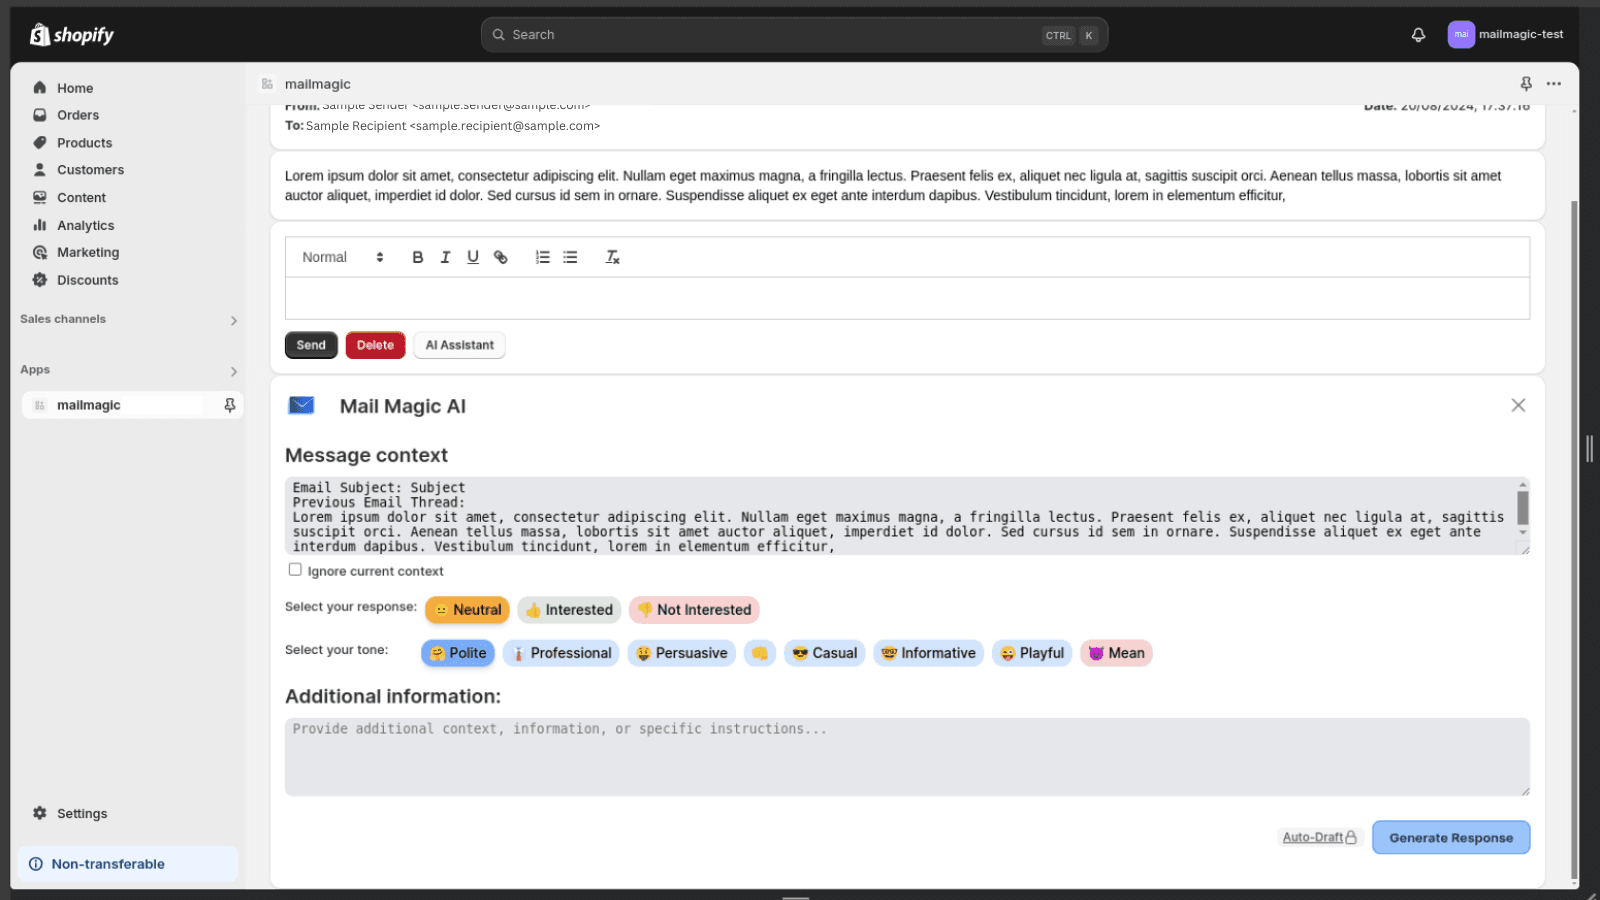Toggle underline in the reply editor
The height and width of the screenshot is (900, 1600).
(x=473, y=257)
